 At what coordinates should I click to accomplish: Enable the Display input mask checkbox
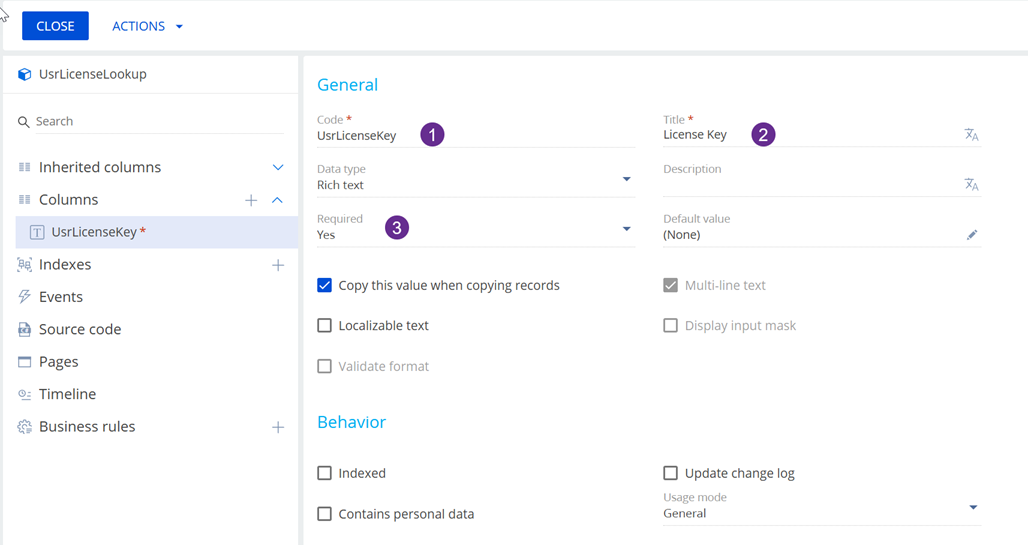(670, 326)
